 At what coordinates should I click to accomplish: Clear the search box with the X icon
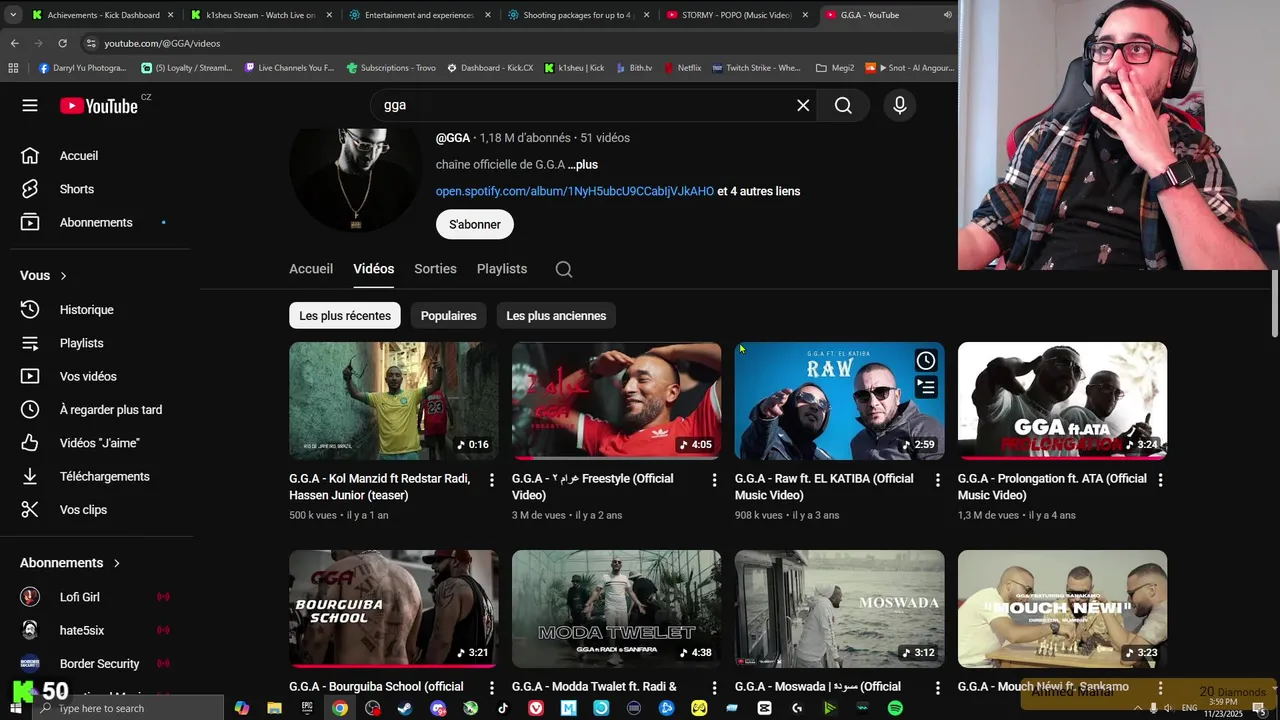[803, 105]
